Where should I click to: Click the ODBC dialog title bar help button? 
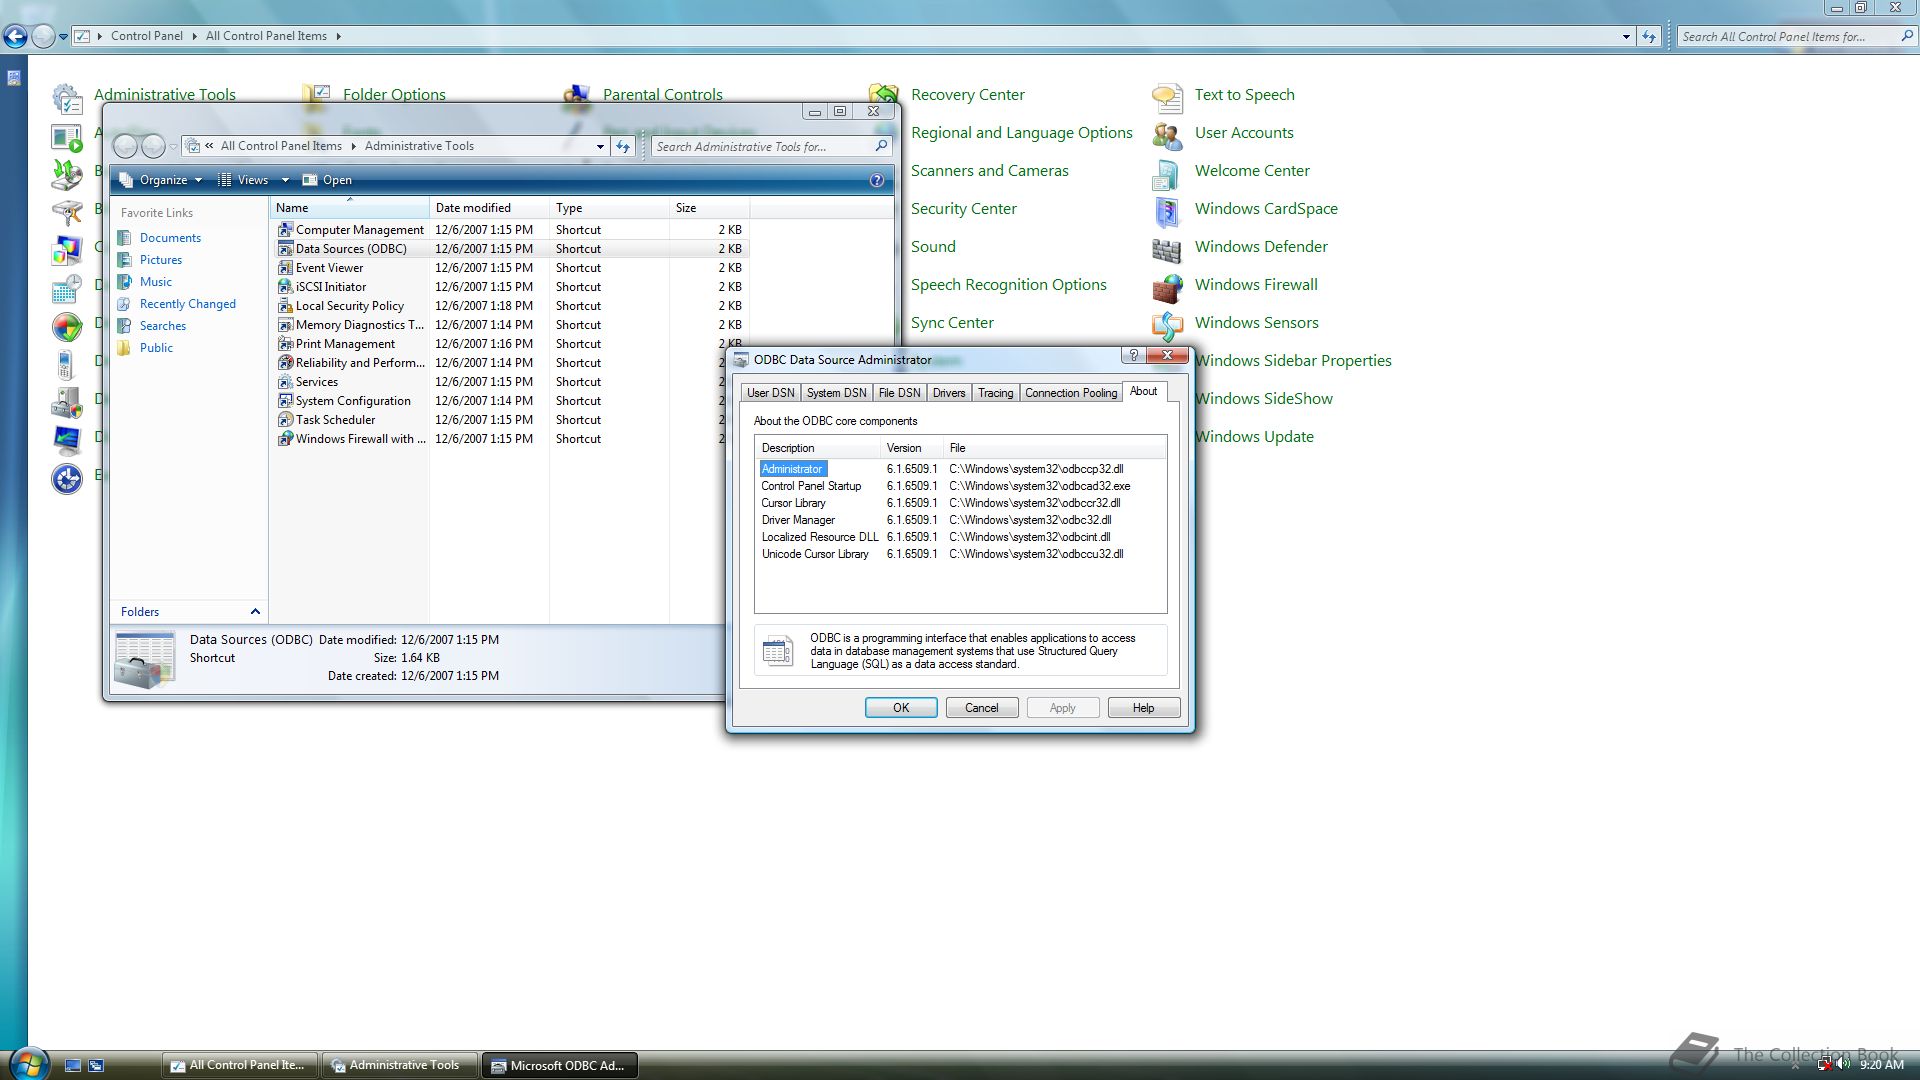(1133, 355)
